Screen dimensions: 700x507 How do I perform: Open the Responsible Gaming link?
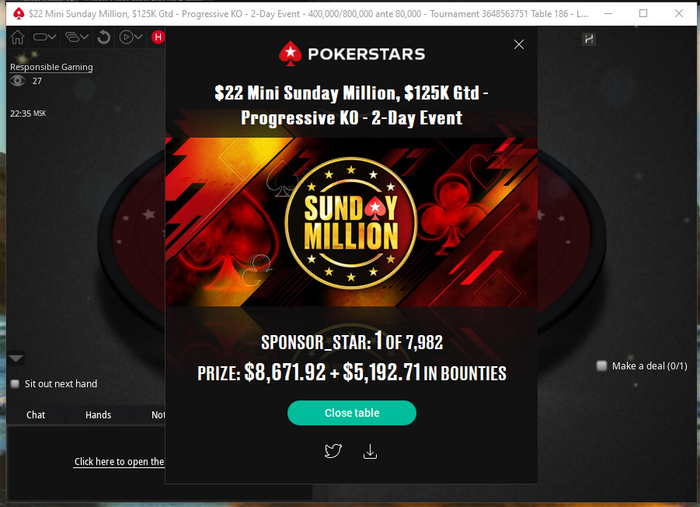51,67
